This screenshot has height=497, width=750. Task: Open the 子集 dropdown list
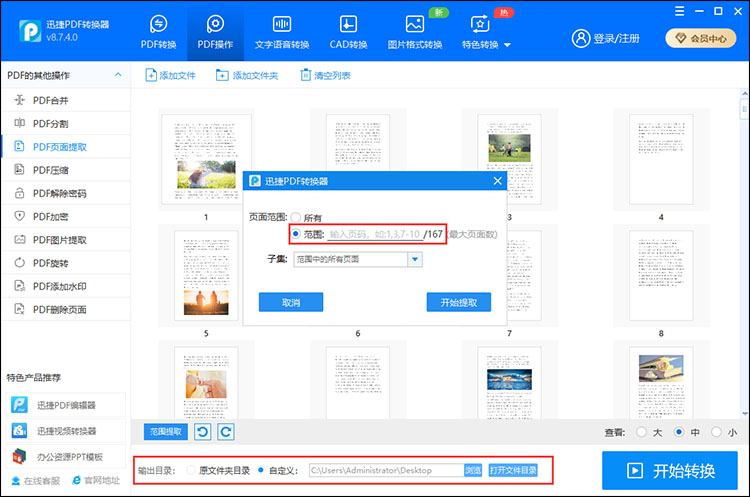click(x=415, y=259)
